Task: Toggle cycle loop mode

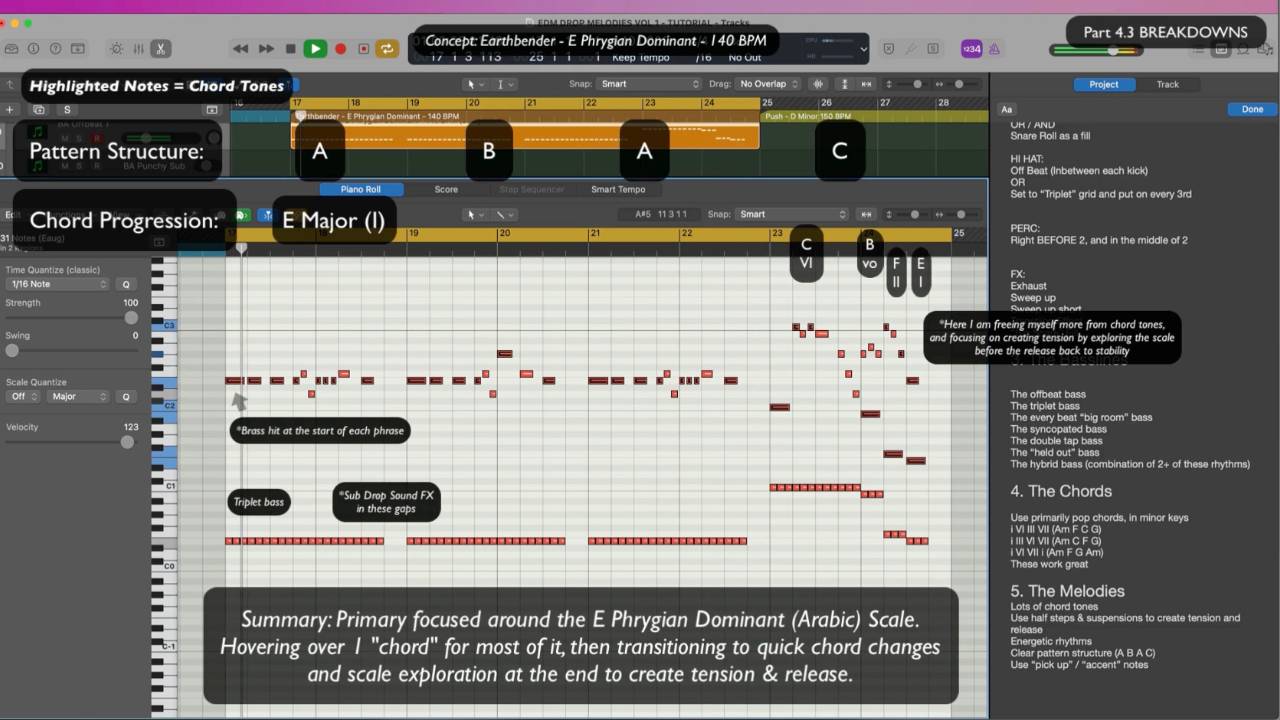Action: pos(387,48)
